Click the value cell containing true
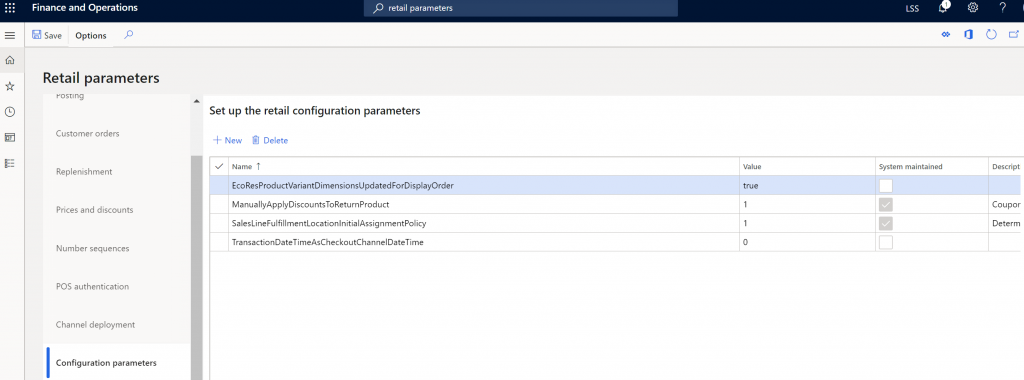This screenshot has height=380, width=1024. point(807,185)
